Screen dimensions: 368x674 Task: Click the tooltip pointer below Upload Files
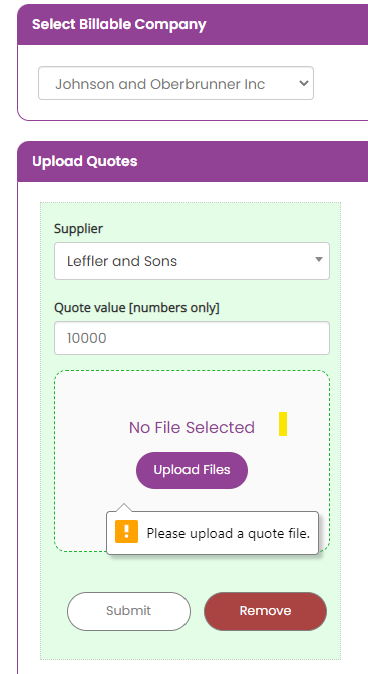point(124,507)
